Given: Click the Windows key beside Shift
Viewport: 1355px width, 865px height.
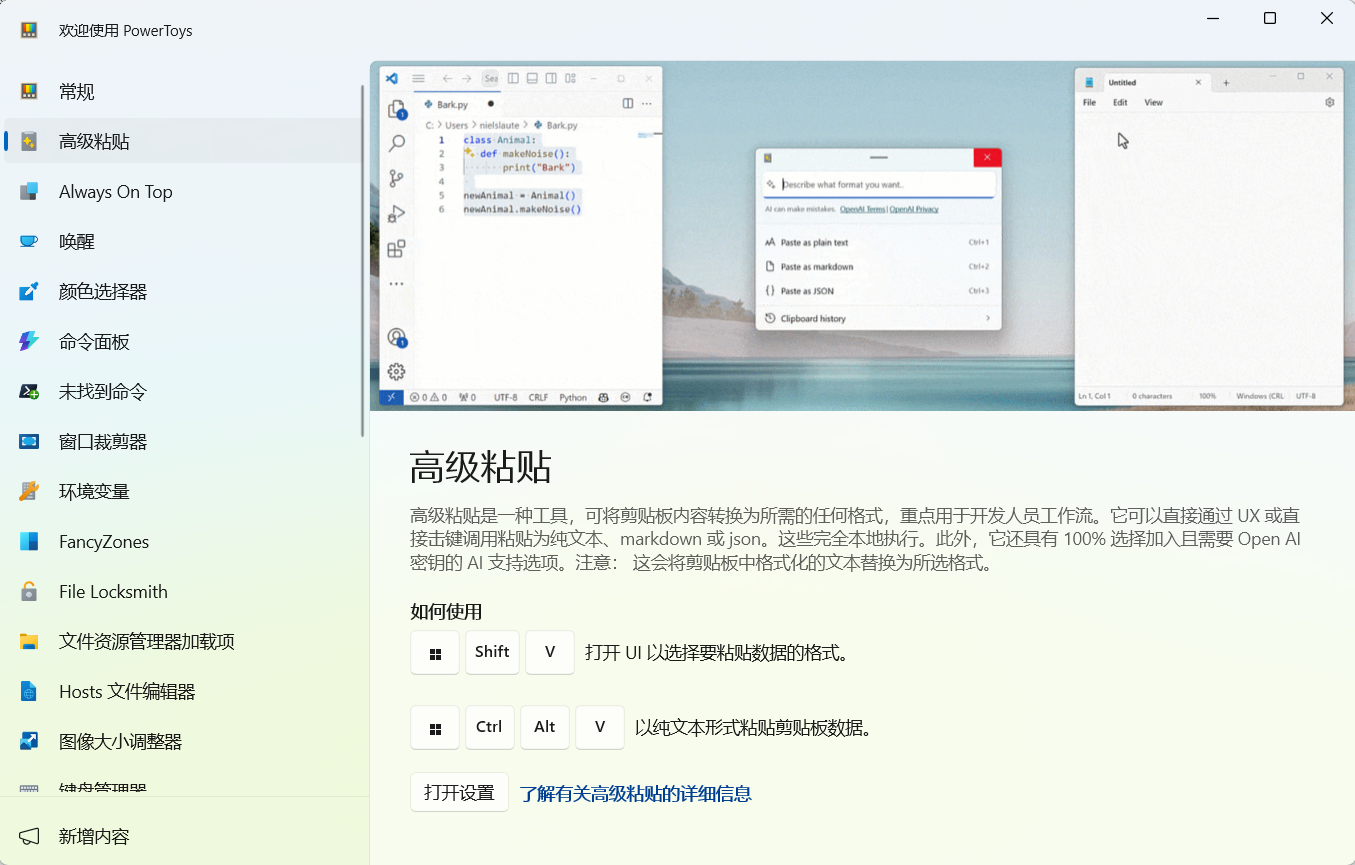Looking at the screenshot, I should [x=435, y=652].
